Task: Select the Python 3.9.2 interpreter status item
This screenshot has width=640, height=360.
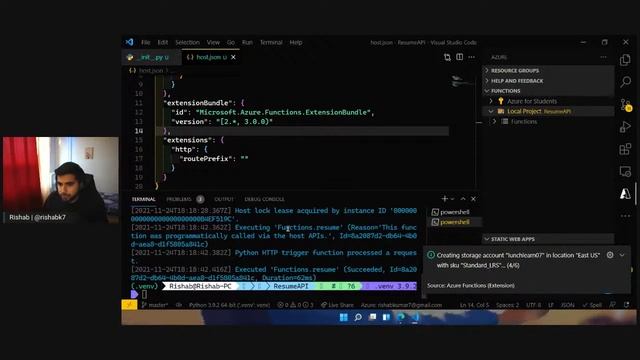Action: point(229,305)
